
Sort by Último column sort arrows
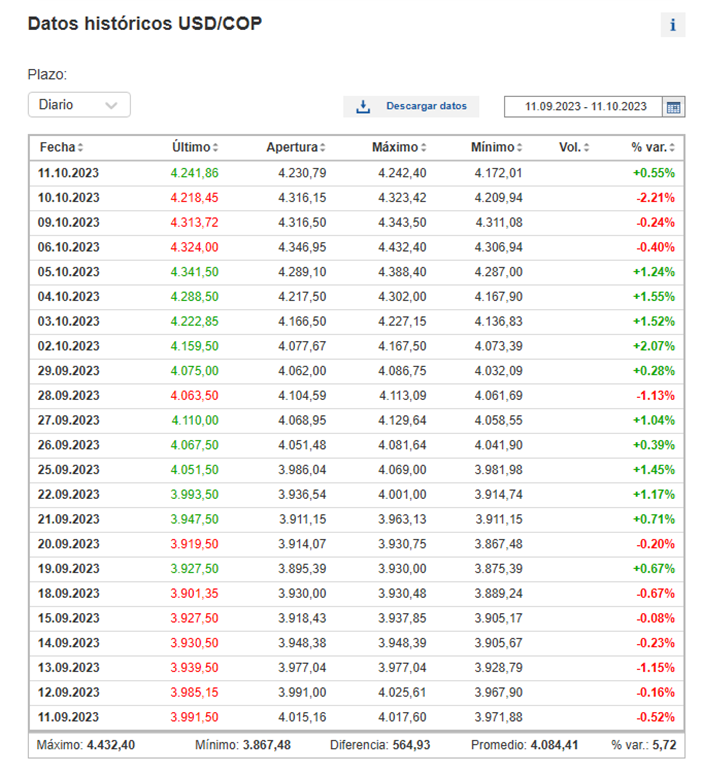[x=215, y=148]
